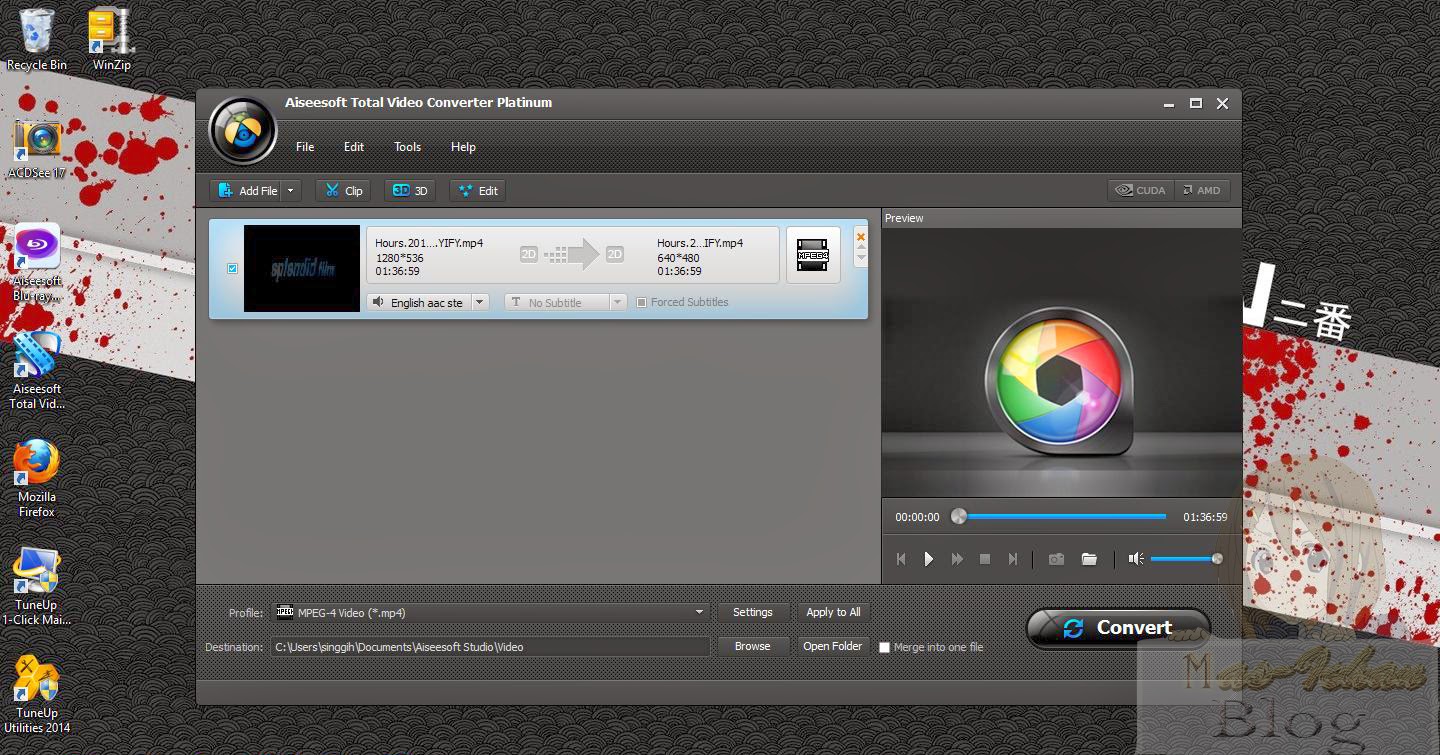The image size is (1440, 755).
Task: Expand the Add File dropdown arrow
Action: [291, 190]
